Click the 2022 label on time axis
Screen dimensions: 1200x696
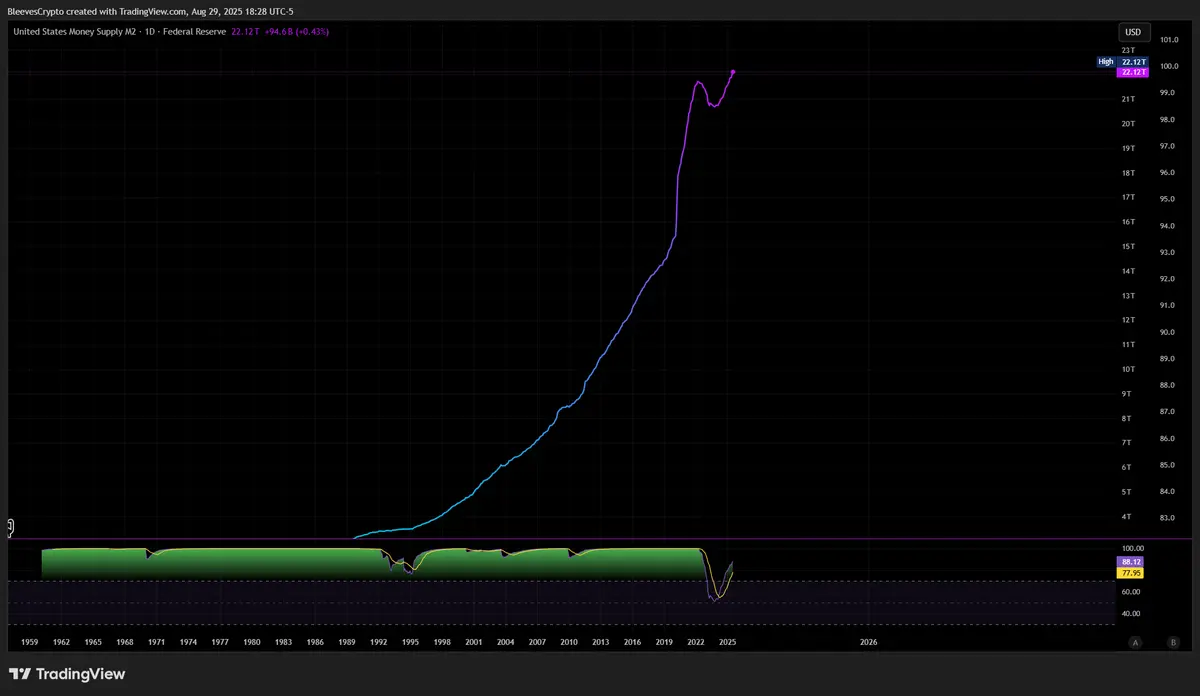click(696, 642)
